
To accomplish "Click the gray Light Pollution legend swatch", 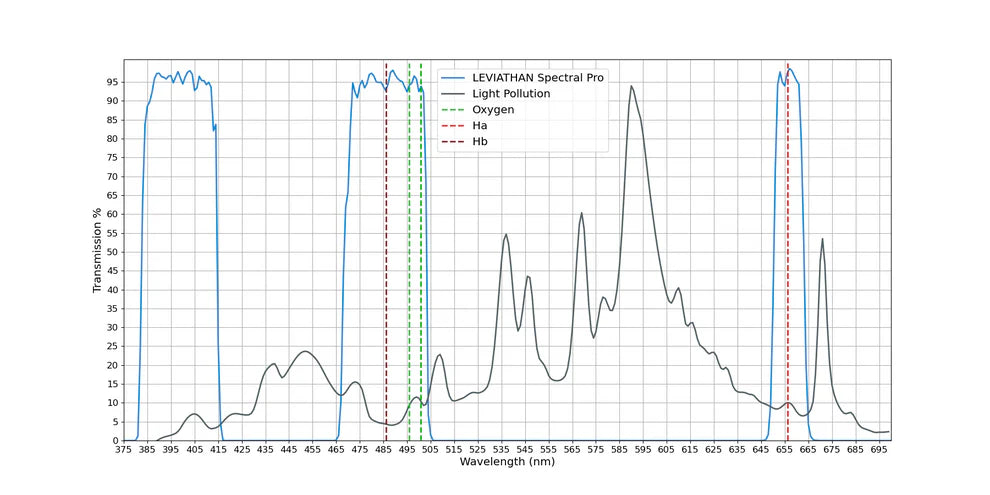I will click(453, 94).
